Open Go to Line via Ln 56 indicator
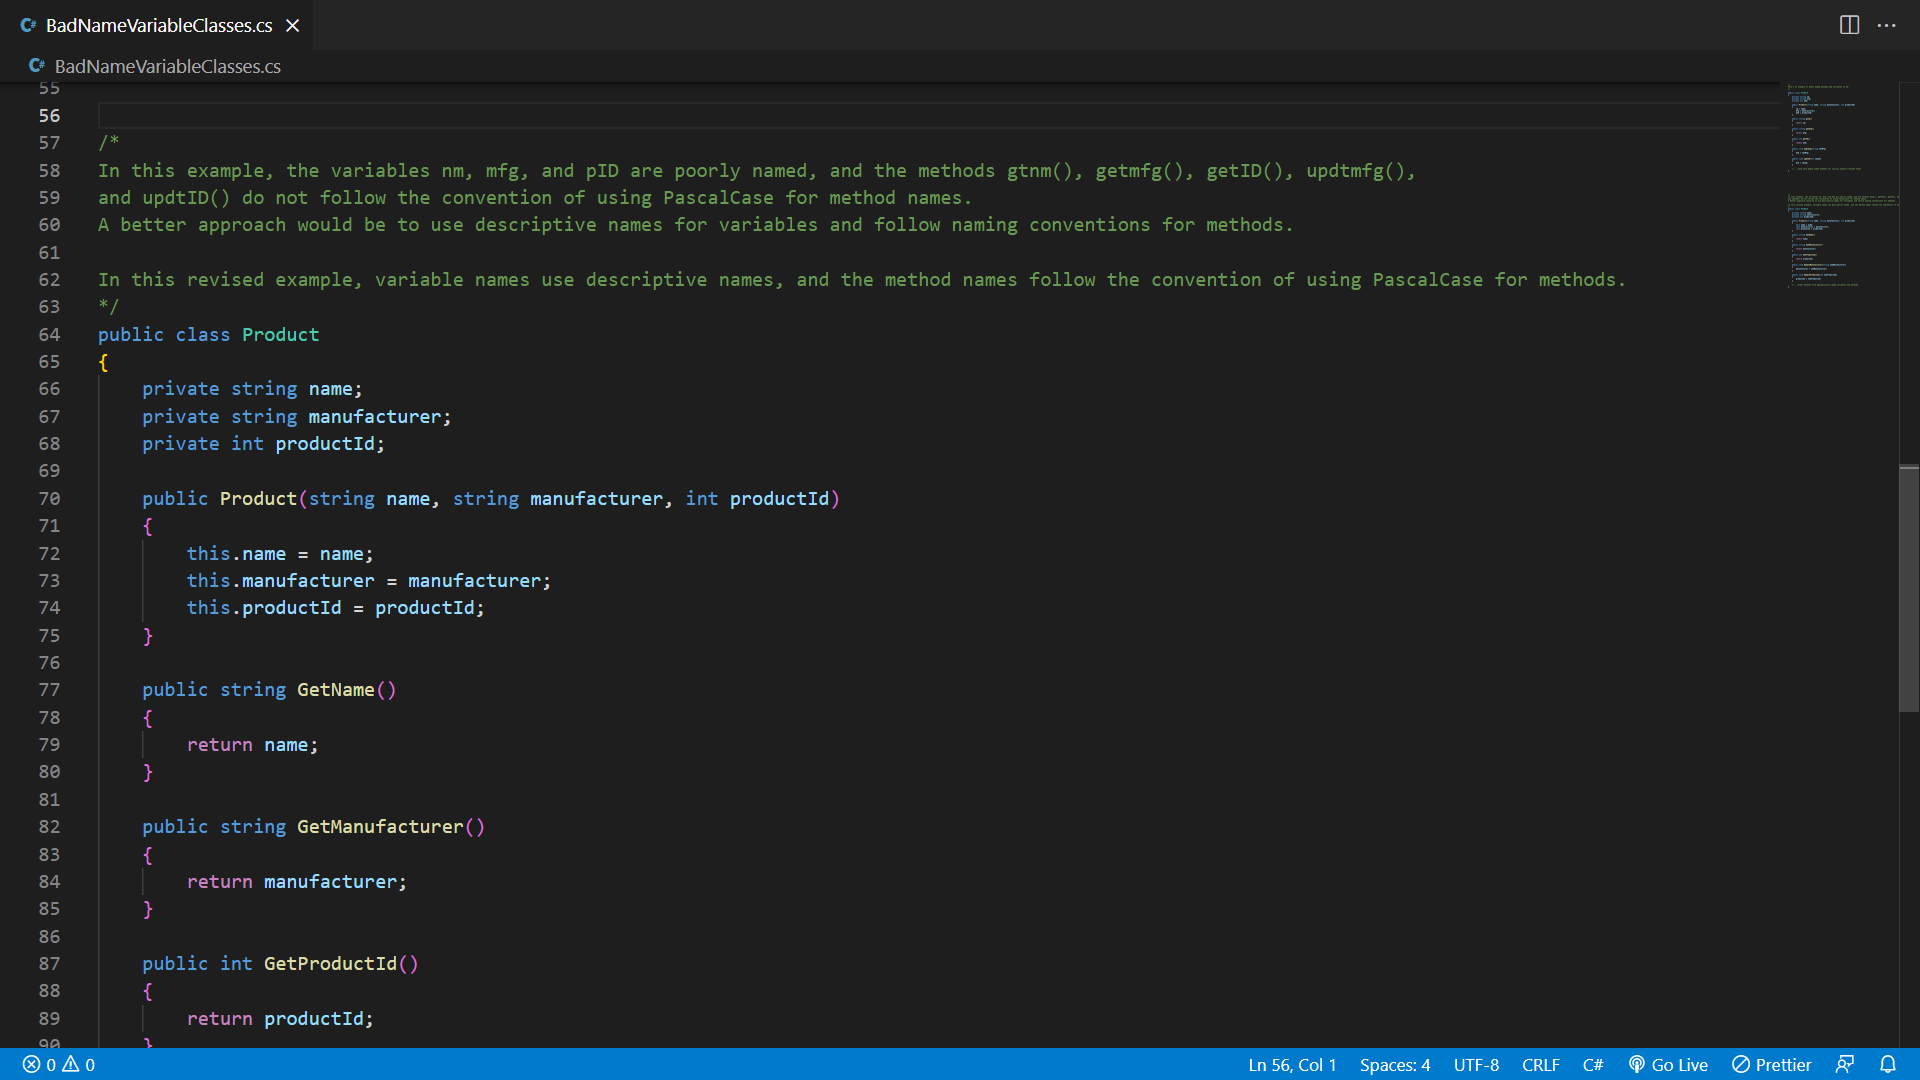The width and height of the screenshot is (1920, 1080). (1292, 1064)
